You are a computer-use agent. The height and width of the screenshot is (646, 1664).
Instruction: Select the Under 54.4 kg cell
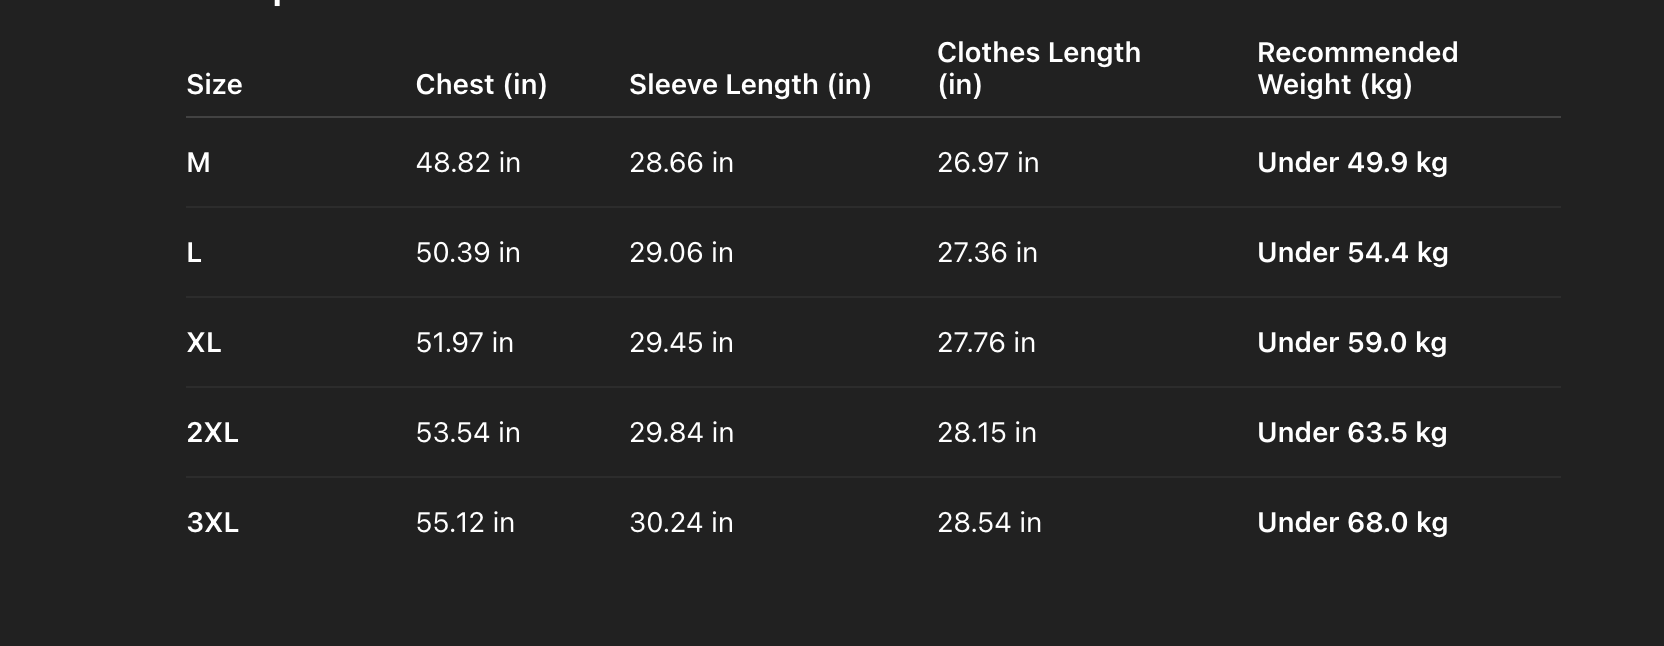[x=1352, y=253]
